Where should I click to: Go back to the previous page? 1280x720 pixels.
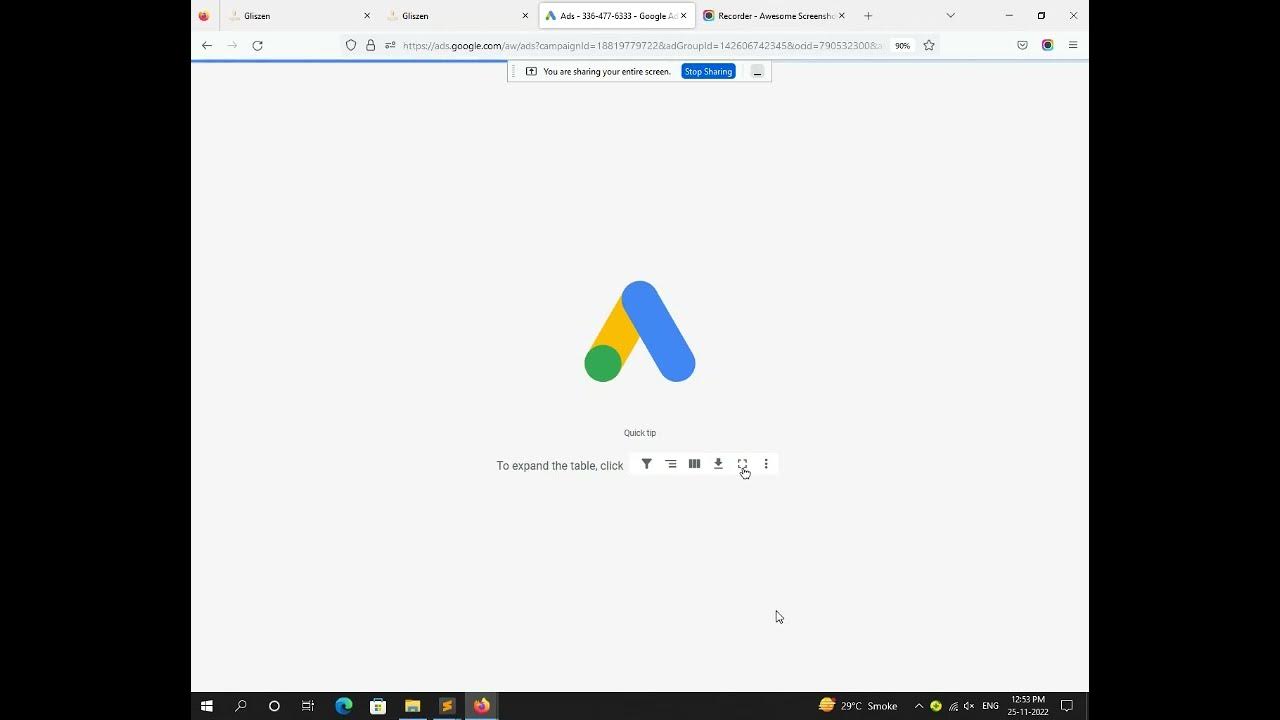click(x=207, y=45)
